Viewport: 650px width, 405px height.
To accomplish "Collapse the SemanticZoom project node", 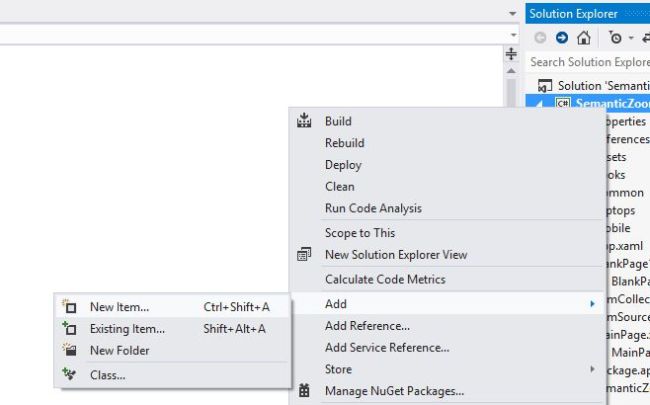I will click(539, 103).
